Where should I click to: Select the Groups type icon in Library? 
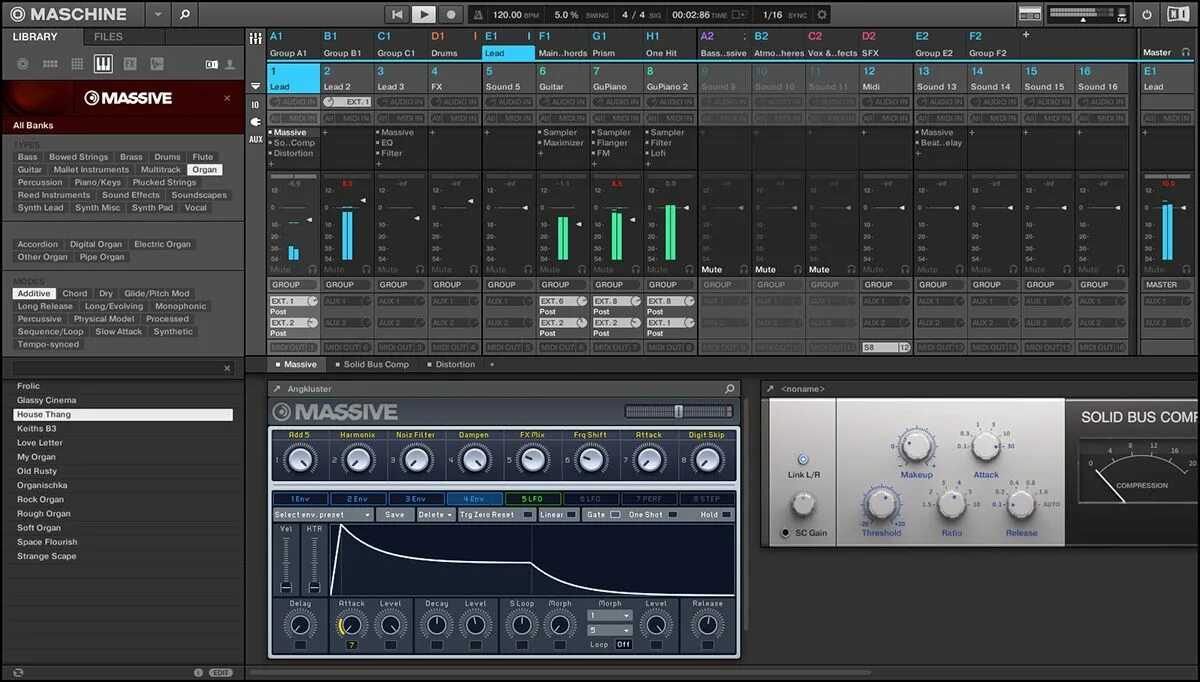point(50,64)
